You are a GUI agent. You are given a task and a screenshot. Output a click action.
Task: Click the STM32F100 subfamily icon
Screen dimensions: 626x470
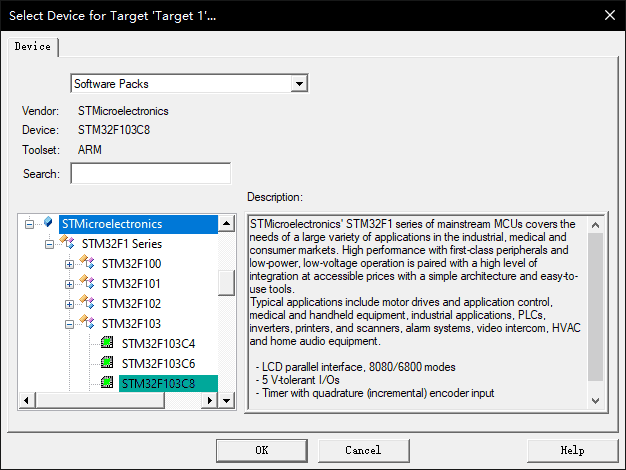click(x=88, y=264)
